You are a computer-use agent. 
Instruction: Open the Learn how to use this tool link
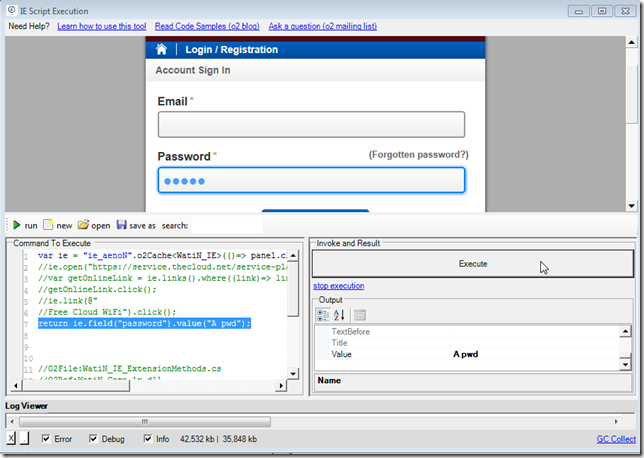pyautogui.click(x=101, y=26)
